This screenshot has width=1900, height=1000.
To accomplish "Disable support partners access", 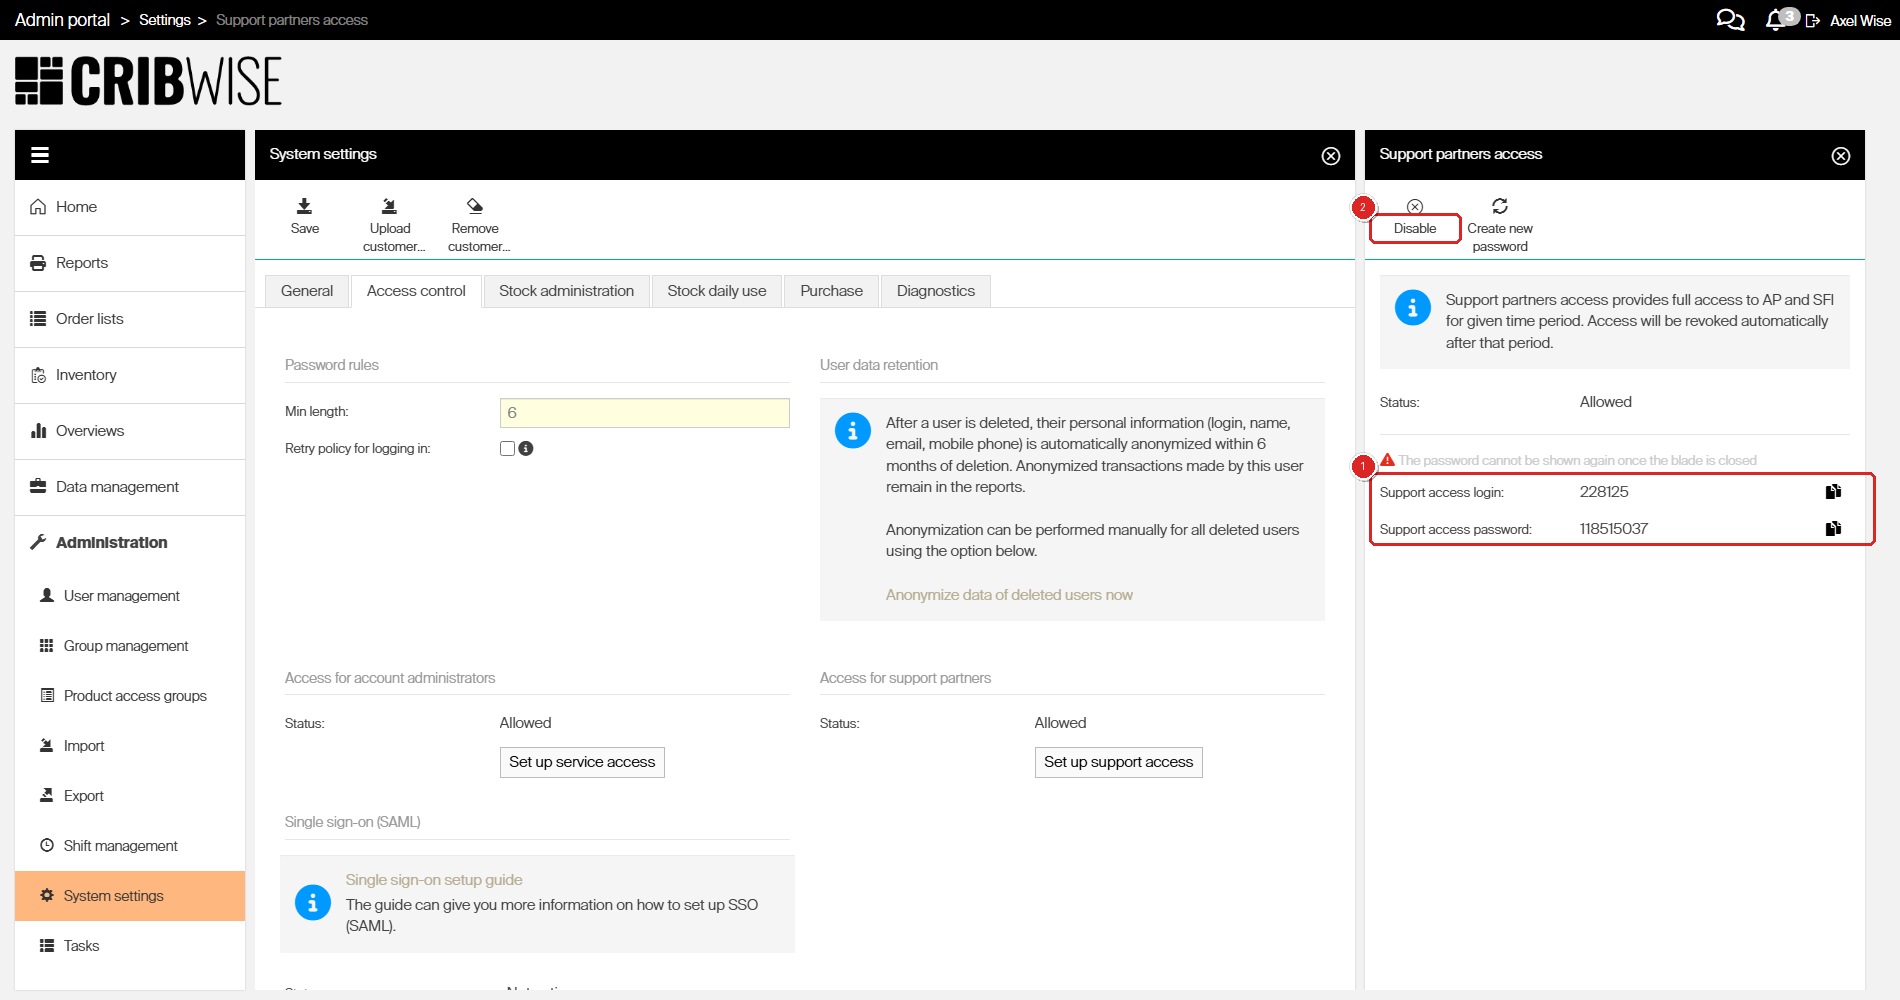I will pos(1415,228).
